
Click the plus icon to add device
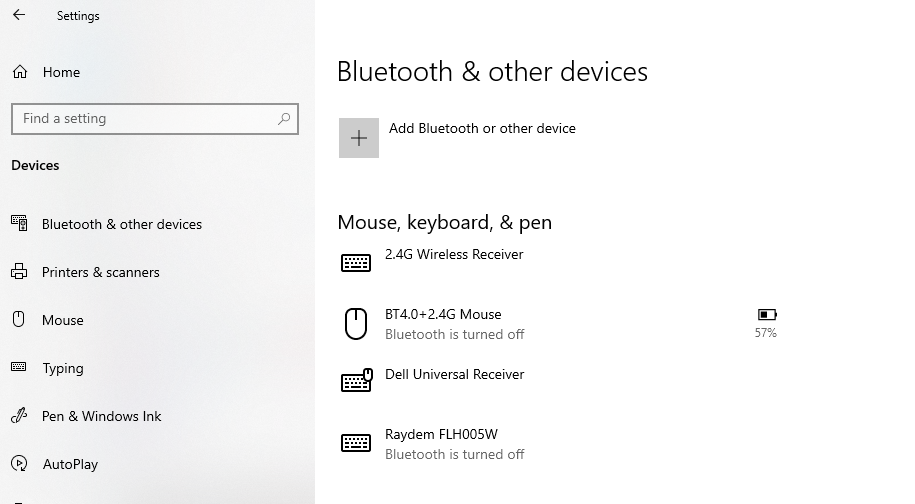(359, 138)
